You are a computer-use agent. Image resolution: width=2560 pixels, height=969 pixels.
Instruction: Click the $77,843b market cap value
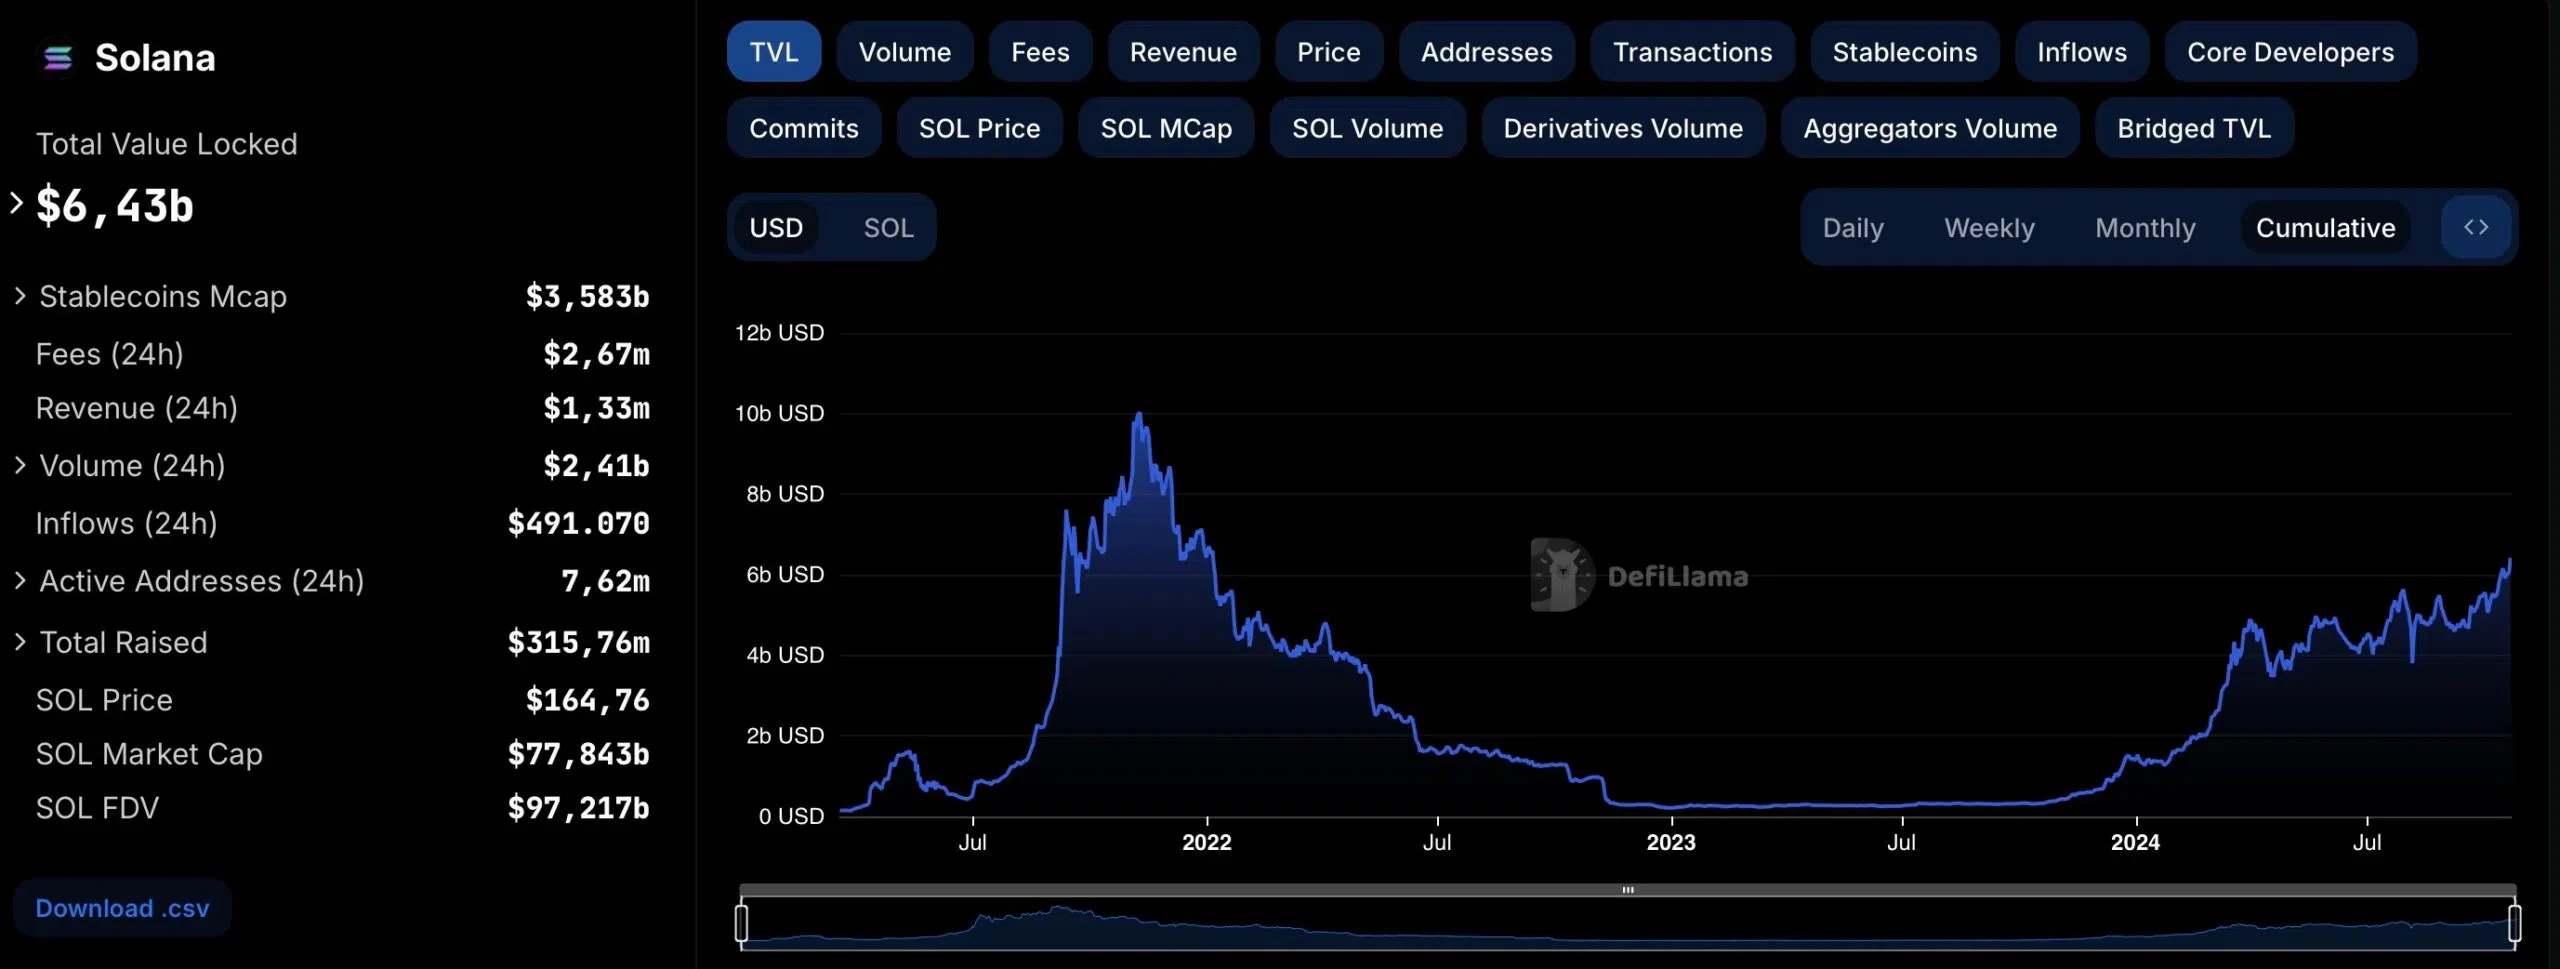point(579,754)
